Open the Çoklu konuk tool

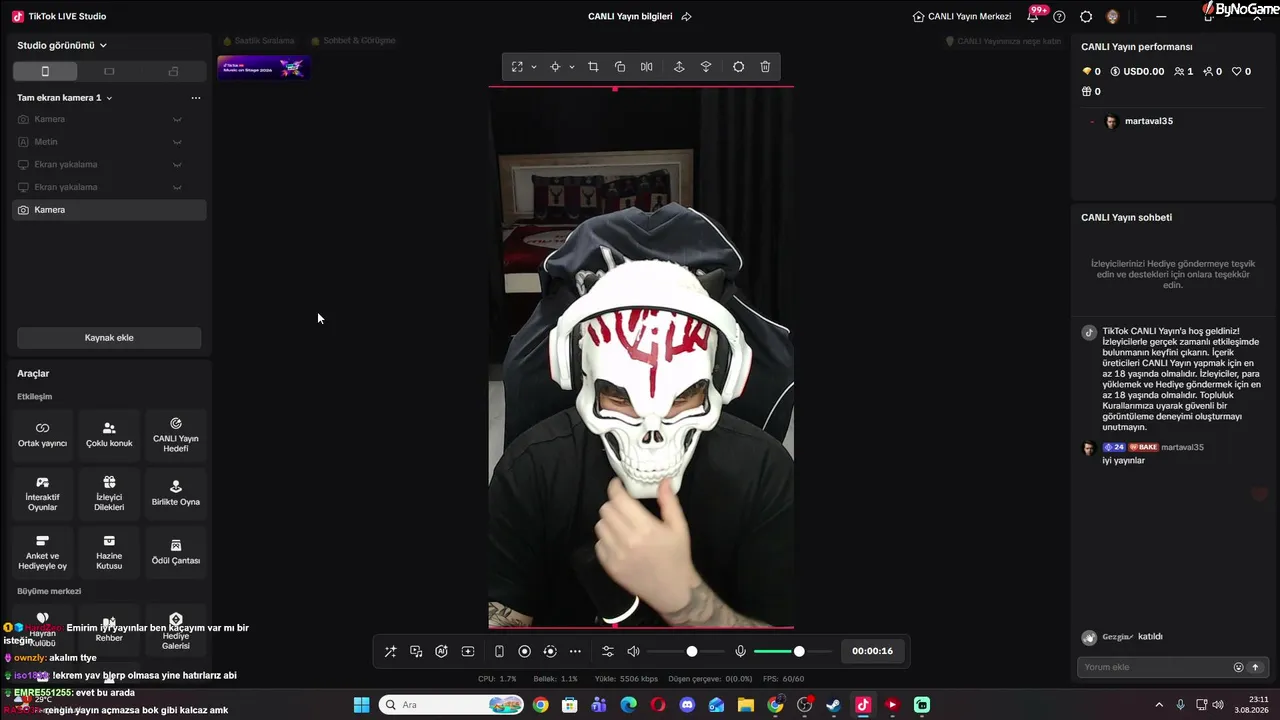(x=109, y=435)
